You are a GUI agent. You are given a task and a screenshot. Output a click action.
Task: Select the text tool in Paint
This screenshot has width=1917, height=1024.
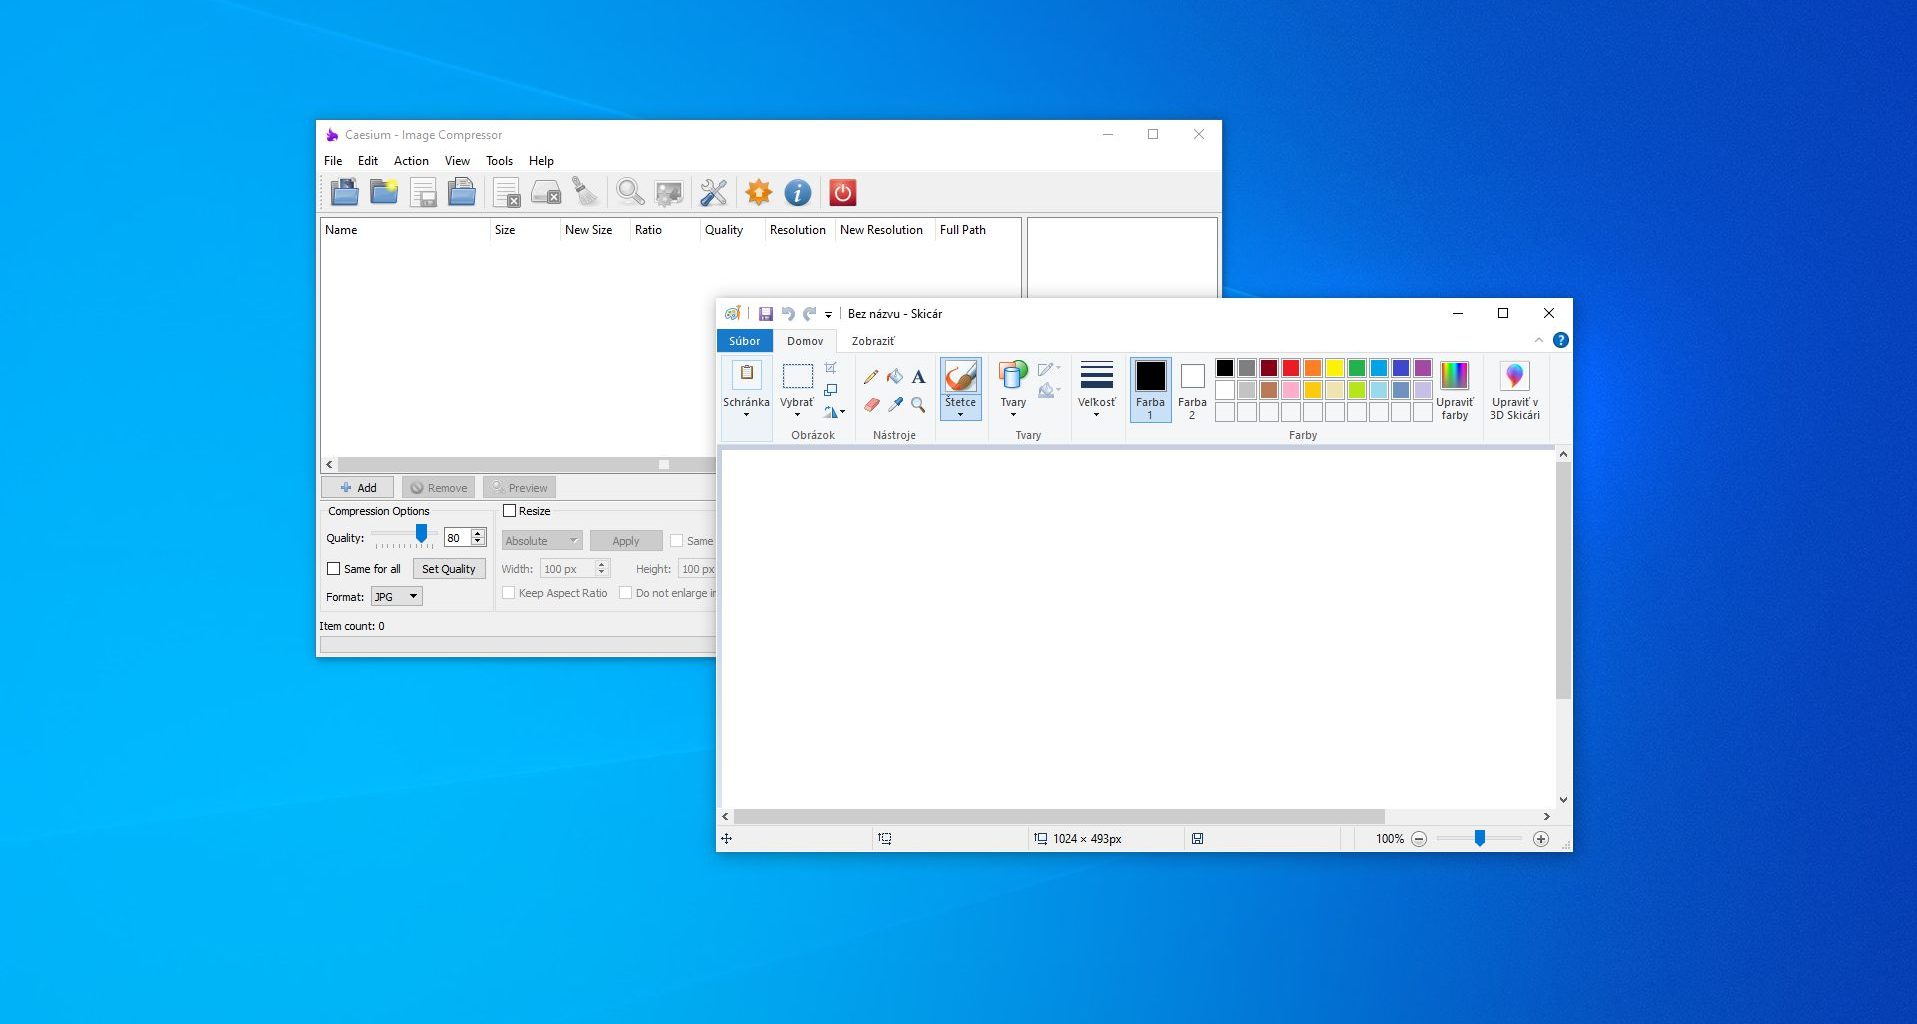pos(918,377)
